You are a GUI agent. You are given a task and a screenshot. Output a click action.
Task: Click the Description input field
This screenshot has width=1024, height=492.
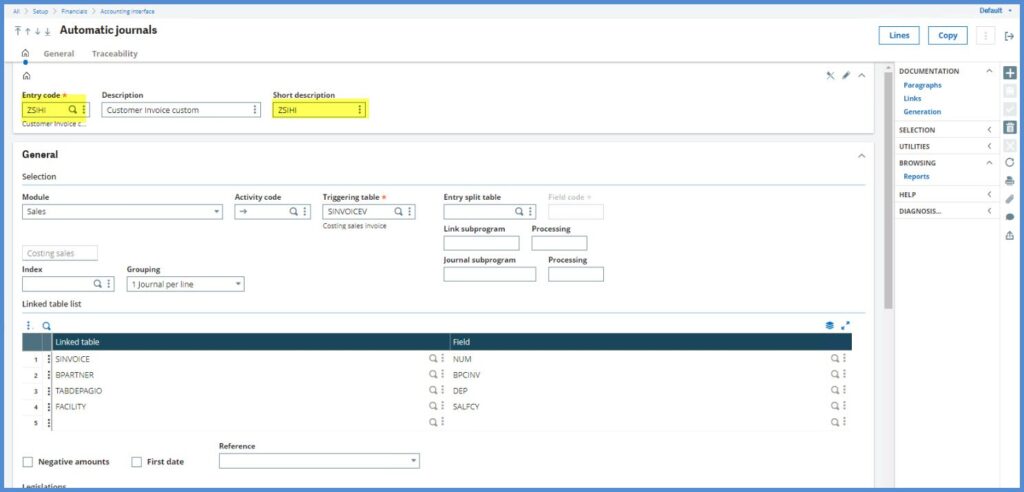(x=175, y=110)
